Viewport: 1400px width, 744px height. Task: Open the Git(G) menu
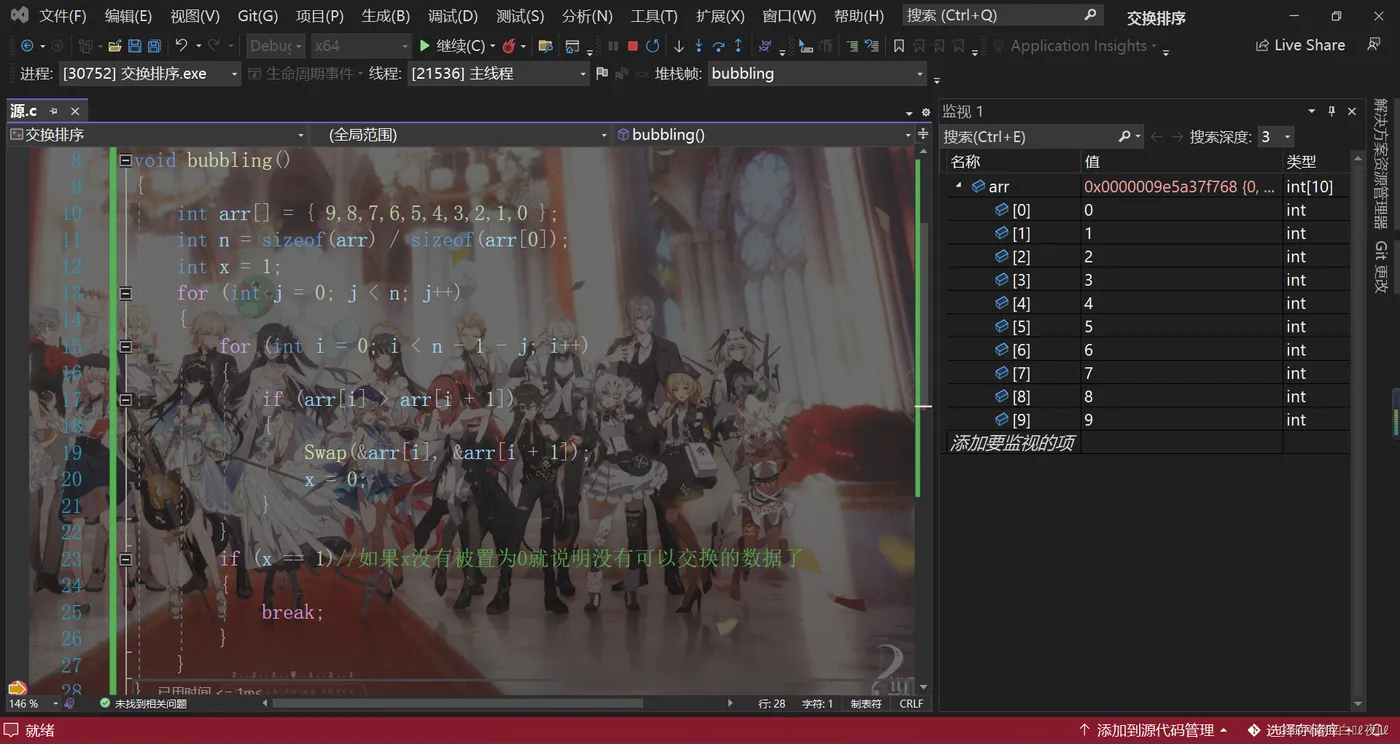point(258,16)
